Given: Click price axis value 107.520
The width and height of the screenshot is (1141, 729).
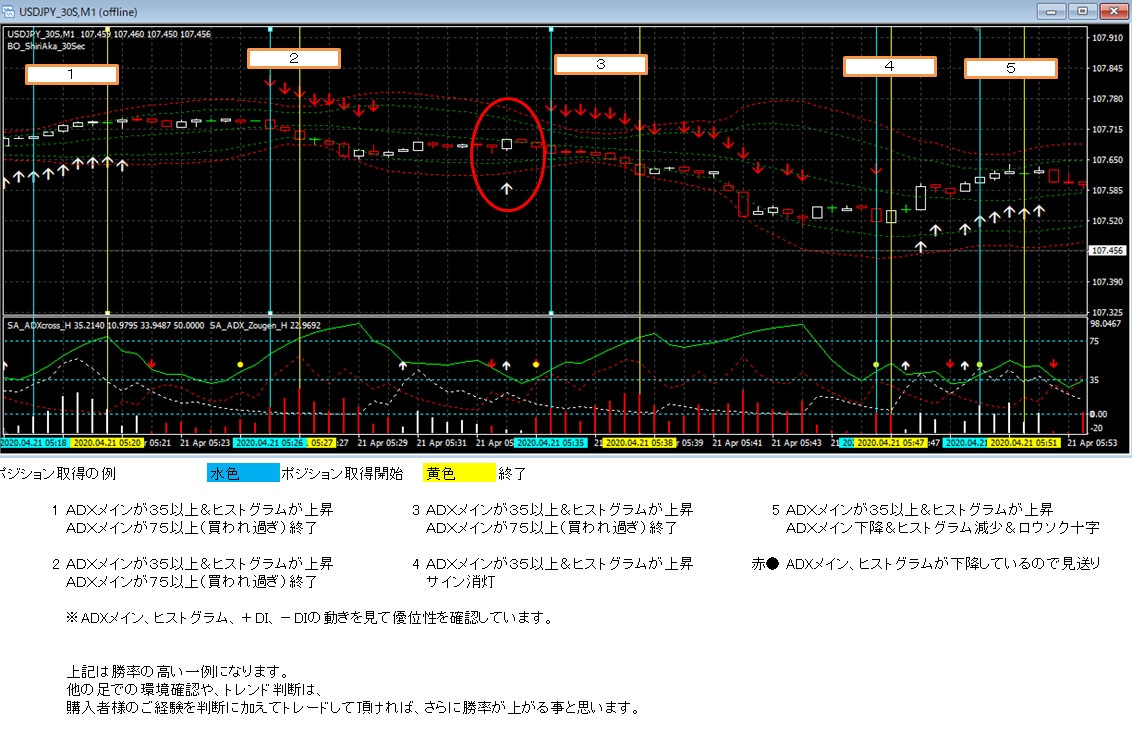Looking at the screenshot, I should (x=1107, y=221).
